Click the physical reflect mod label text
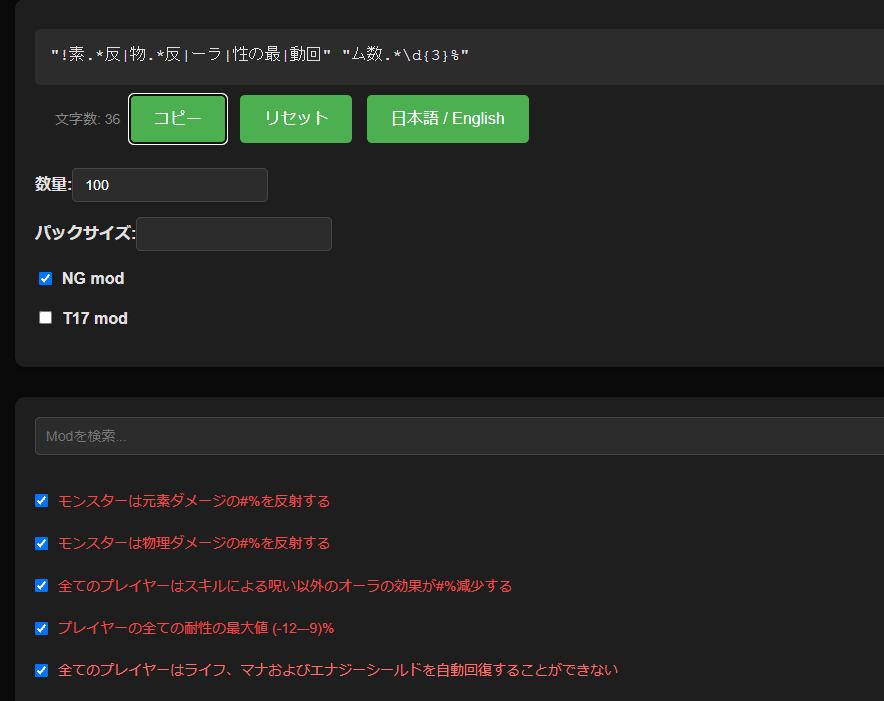This screenshot has height=701, width=884. point(192,543)
